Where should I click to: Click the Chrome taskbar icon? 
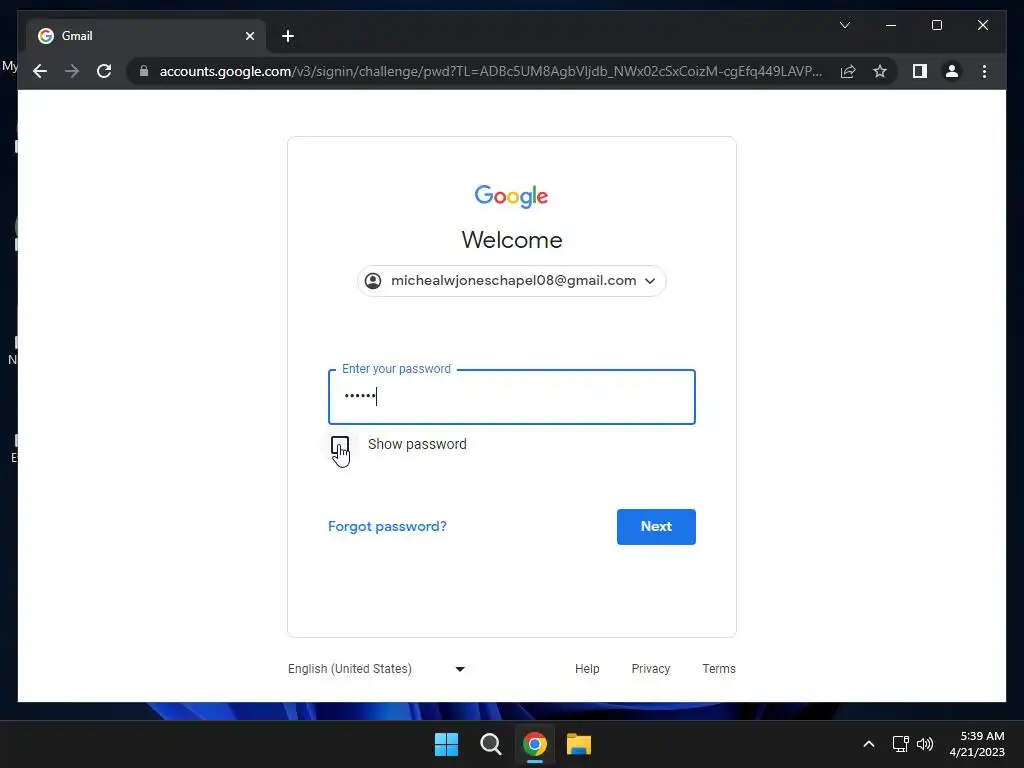pos(534,744)
